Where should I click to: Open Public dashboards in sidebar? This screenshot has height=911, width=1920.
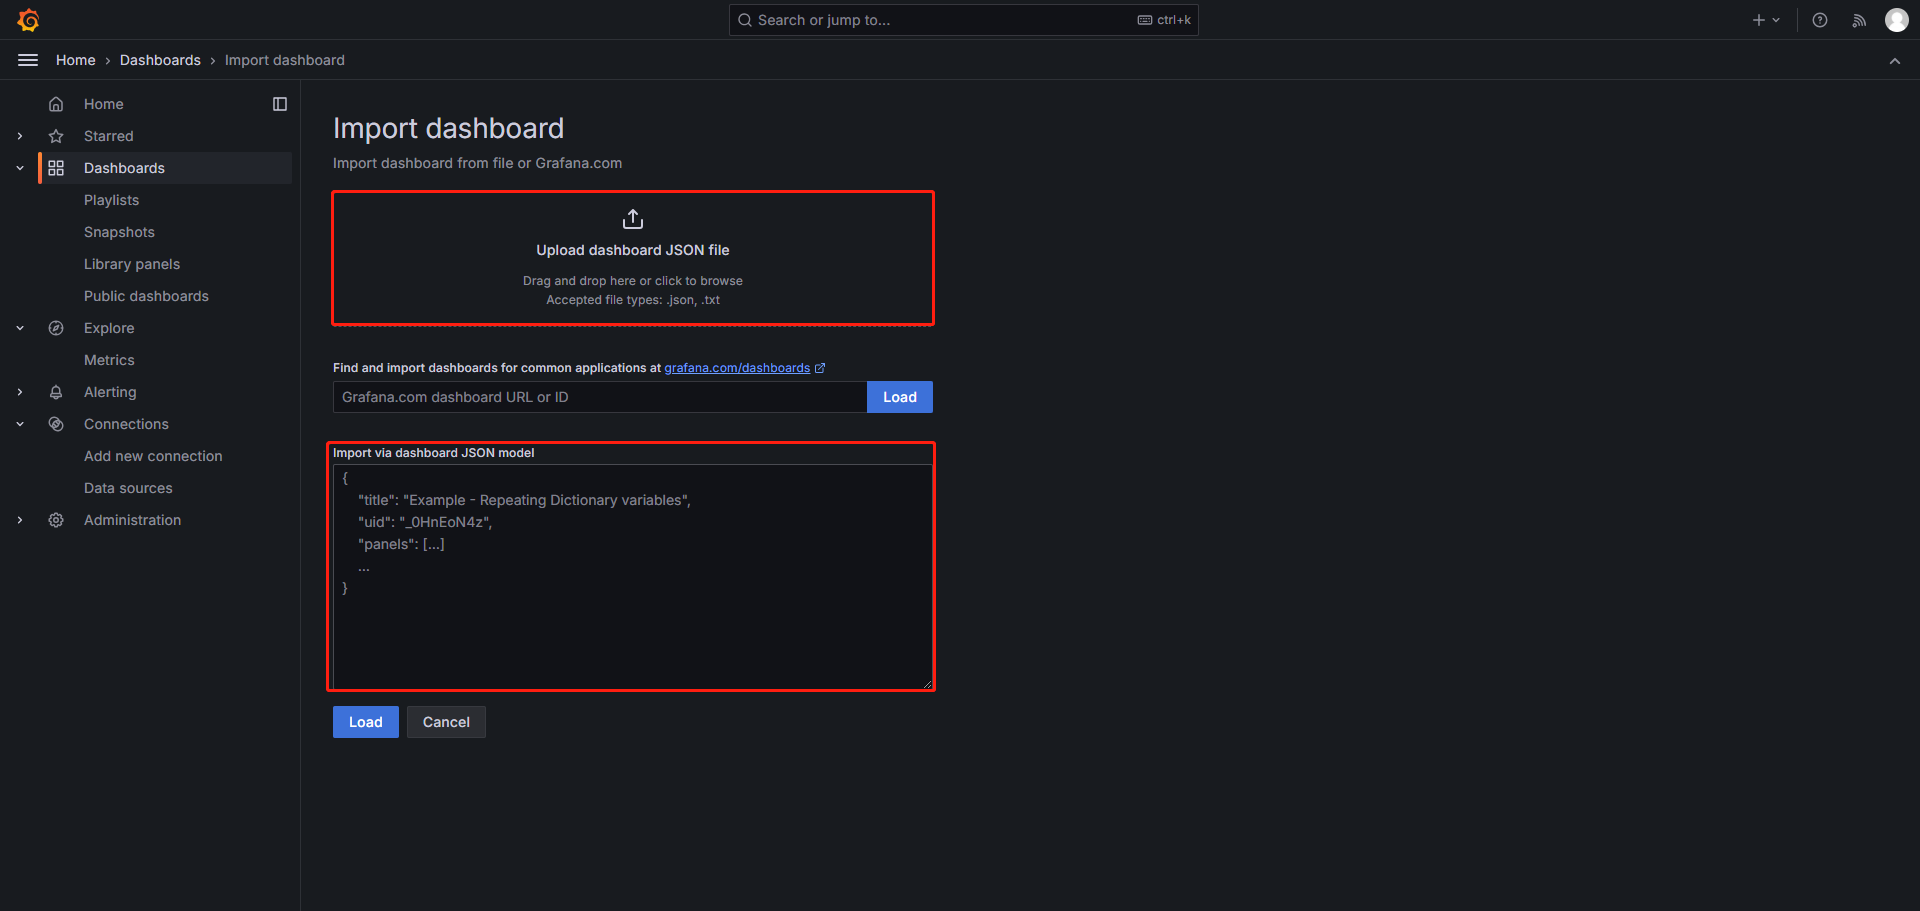146,296
